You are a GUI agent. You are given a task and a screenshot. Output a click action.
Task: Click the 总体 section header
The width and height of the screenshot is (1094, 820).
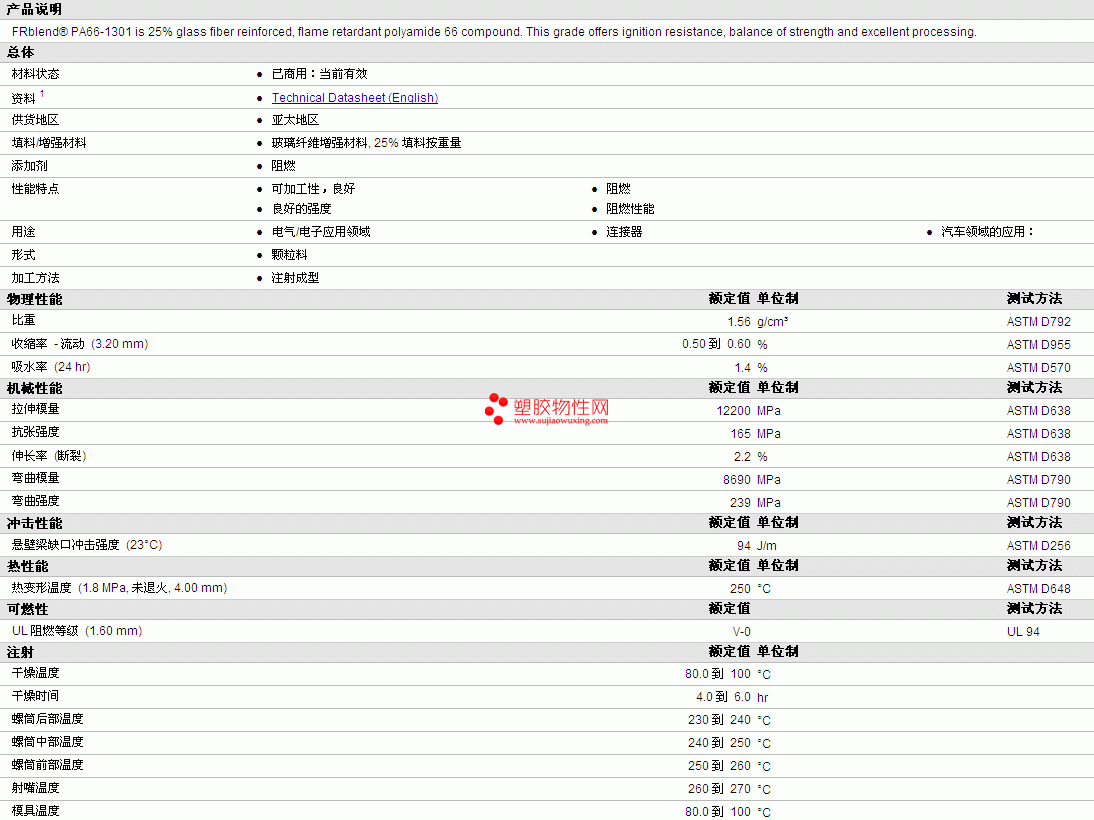[21, 52]
